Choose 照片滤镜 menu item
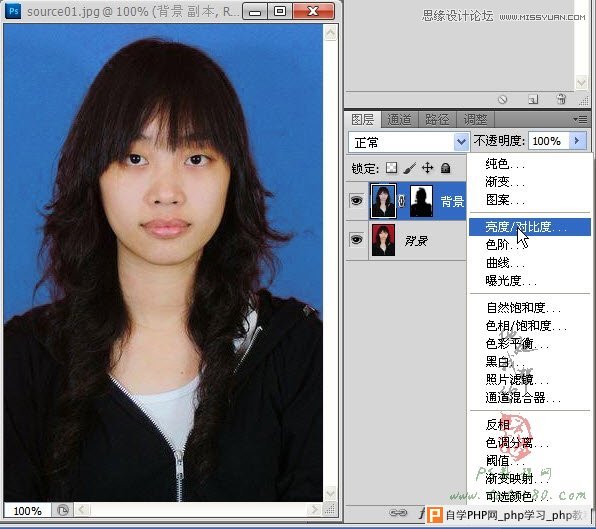Image resolution: width=596 pixels, height=529 pixels. 529,380
